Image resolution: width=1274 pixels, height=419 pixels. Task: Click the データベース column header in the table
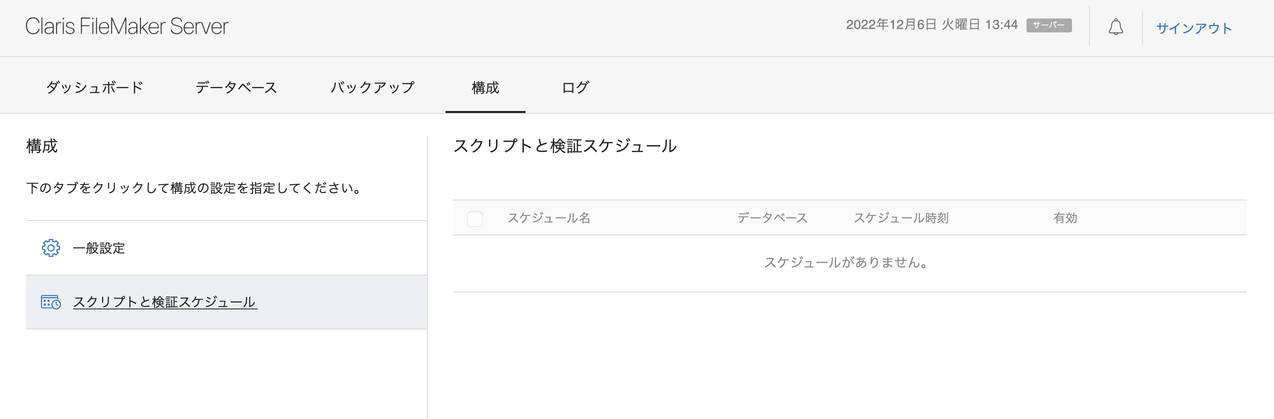[772, 218]
